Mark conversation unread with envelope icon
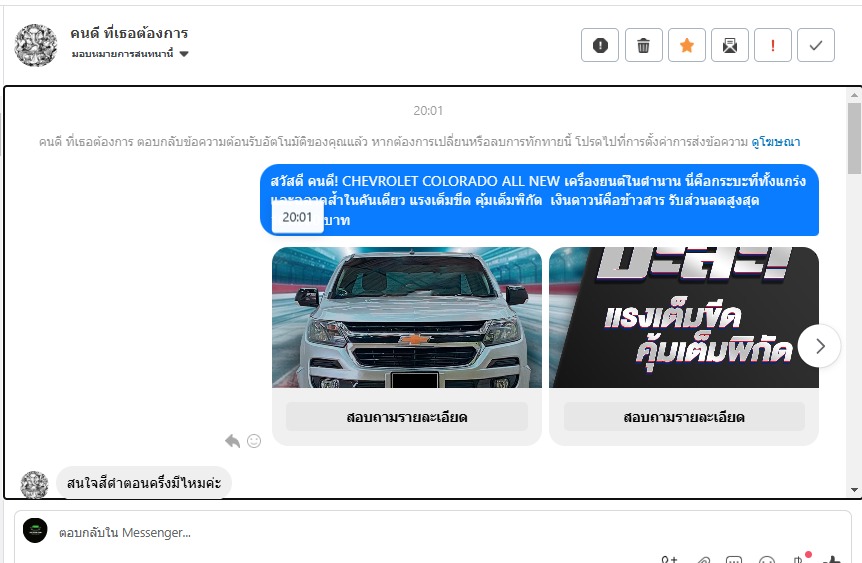862x563 pixels. pos(730,45)
